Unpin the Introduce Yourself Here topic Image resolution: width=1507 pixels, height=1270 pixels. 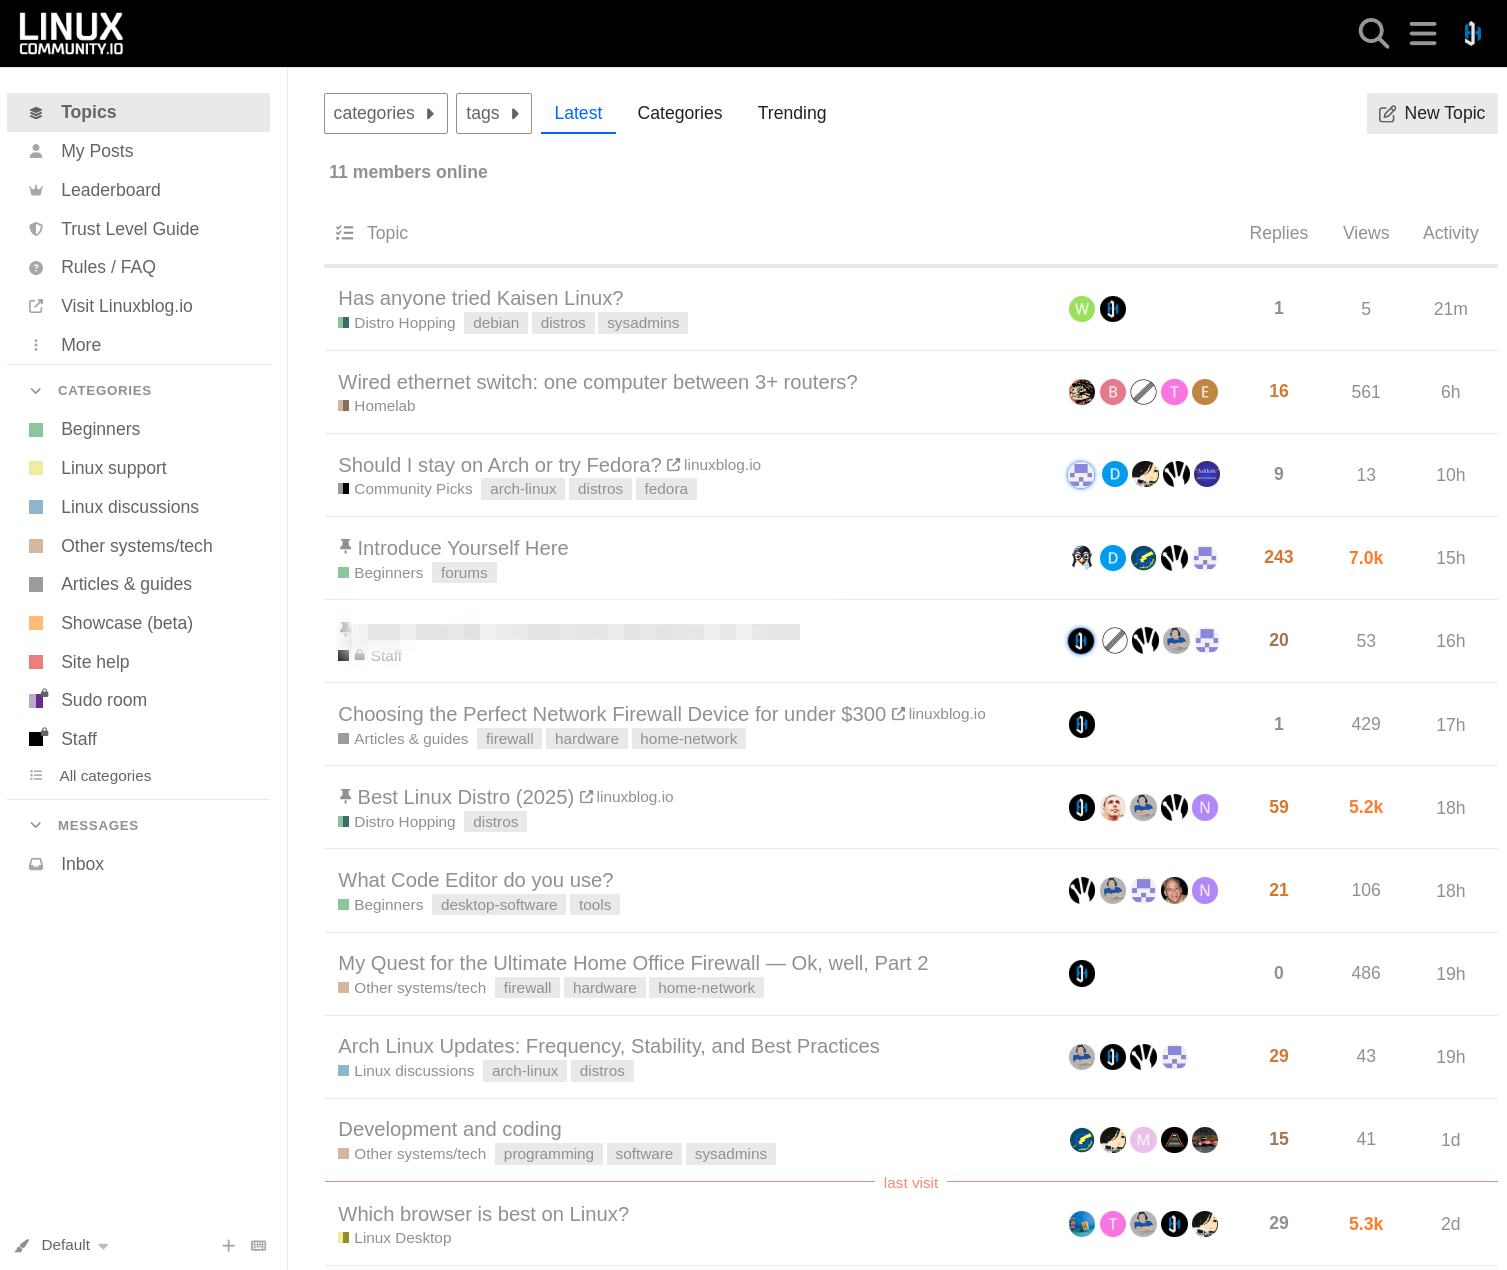click(x=345, y=545)
